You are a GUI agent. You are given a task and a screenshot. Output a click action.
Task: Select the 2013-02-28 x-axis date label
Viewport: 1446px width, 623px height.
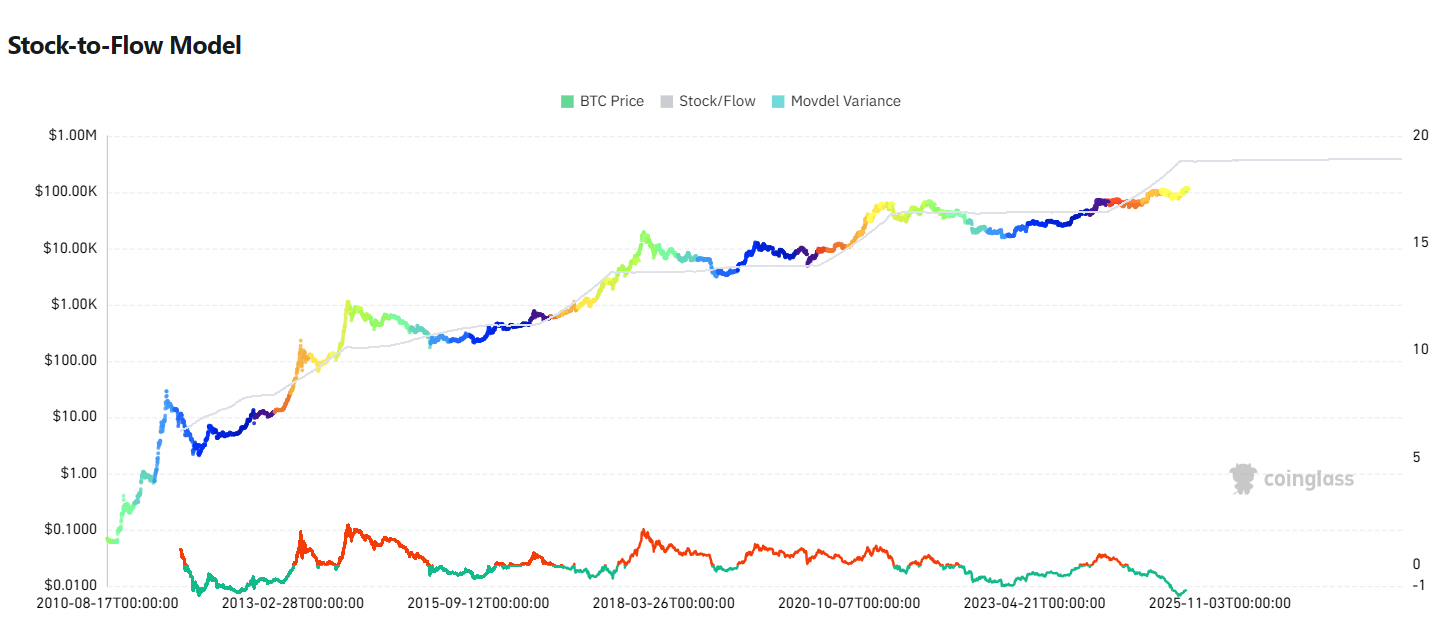(x=293, y=603)
